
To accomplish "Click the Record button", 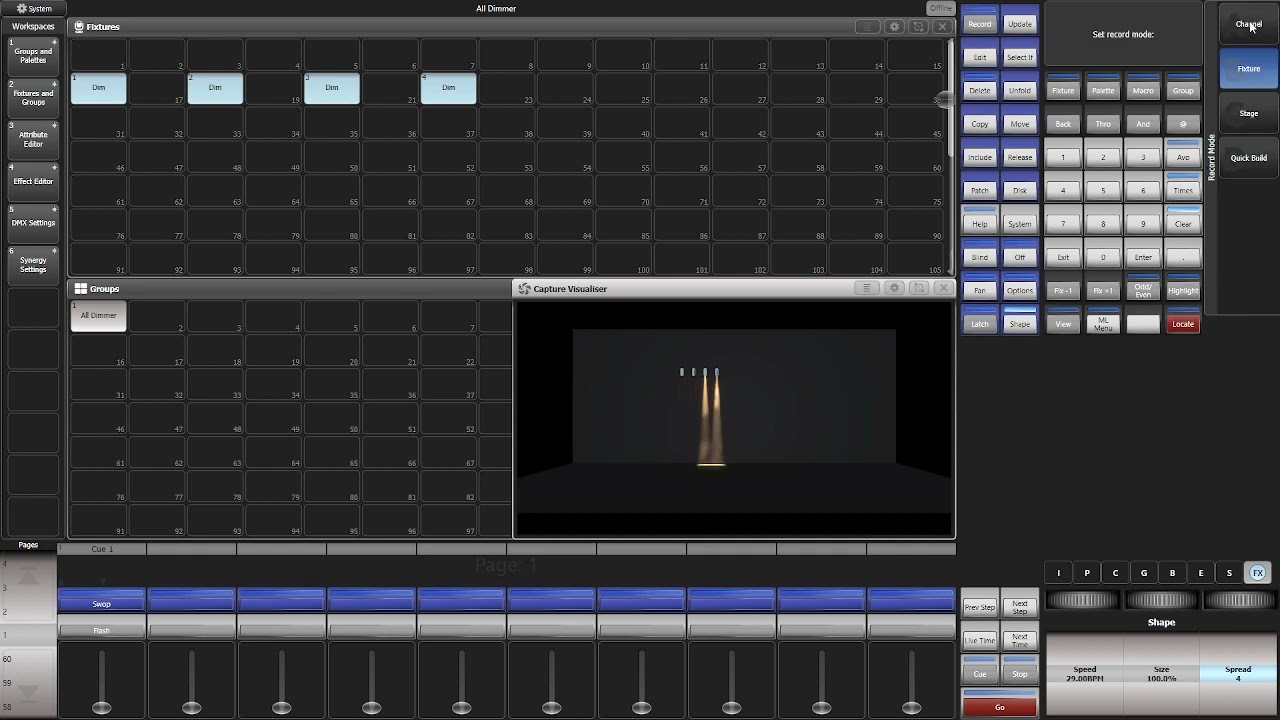I will (980, 22).
